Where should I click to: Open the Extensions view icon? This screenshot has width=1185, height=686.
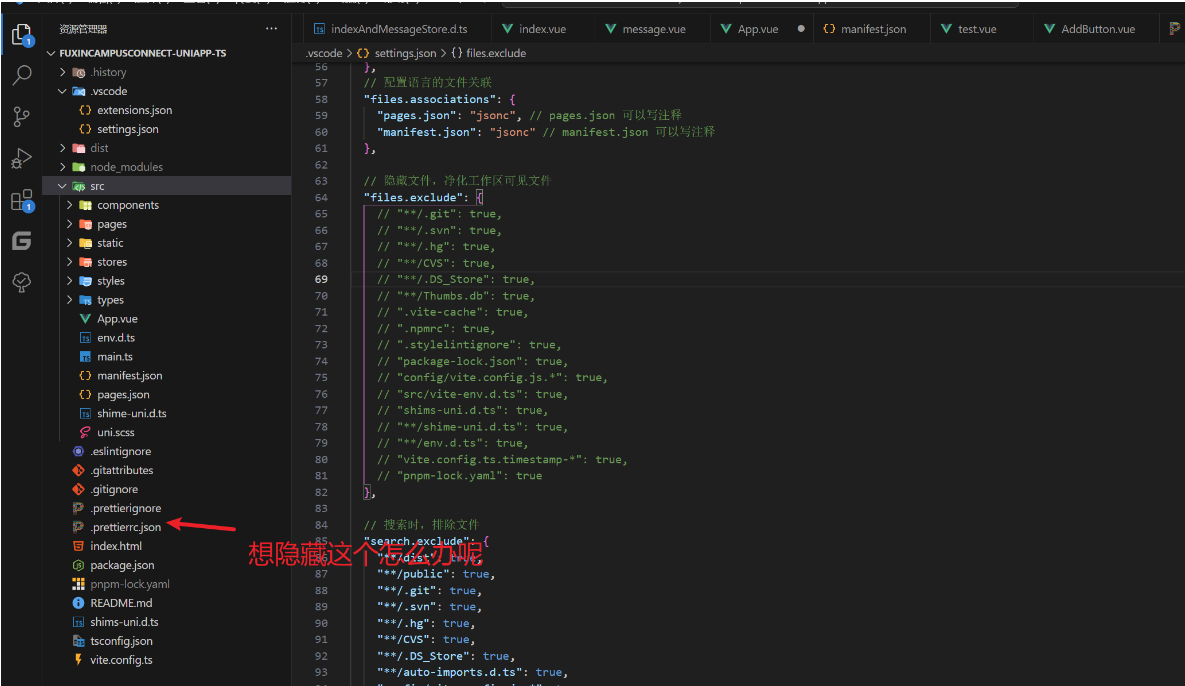22,200
